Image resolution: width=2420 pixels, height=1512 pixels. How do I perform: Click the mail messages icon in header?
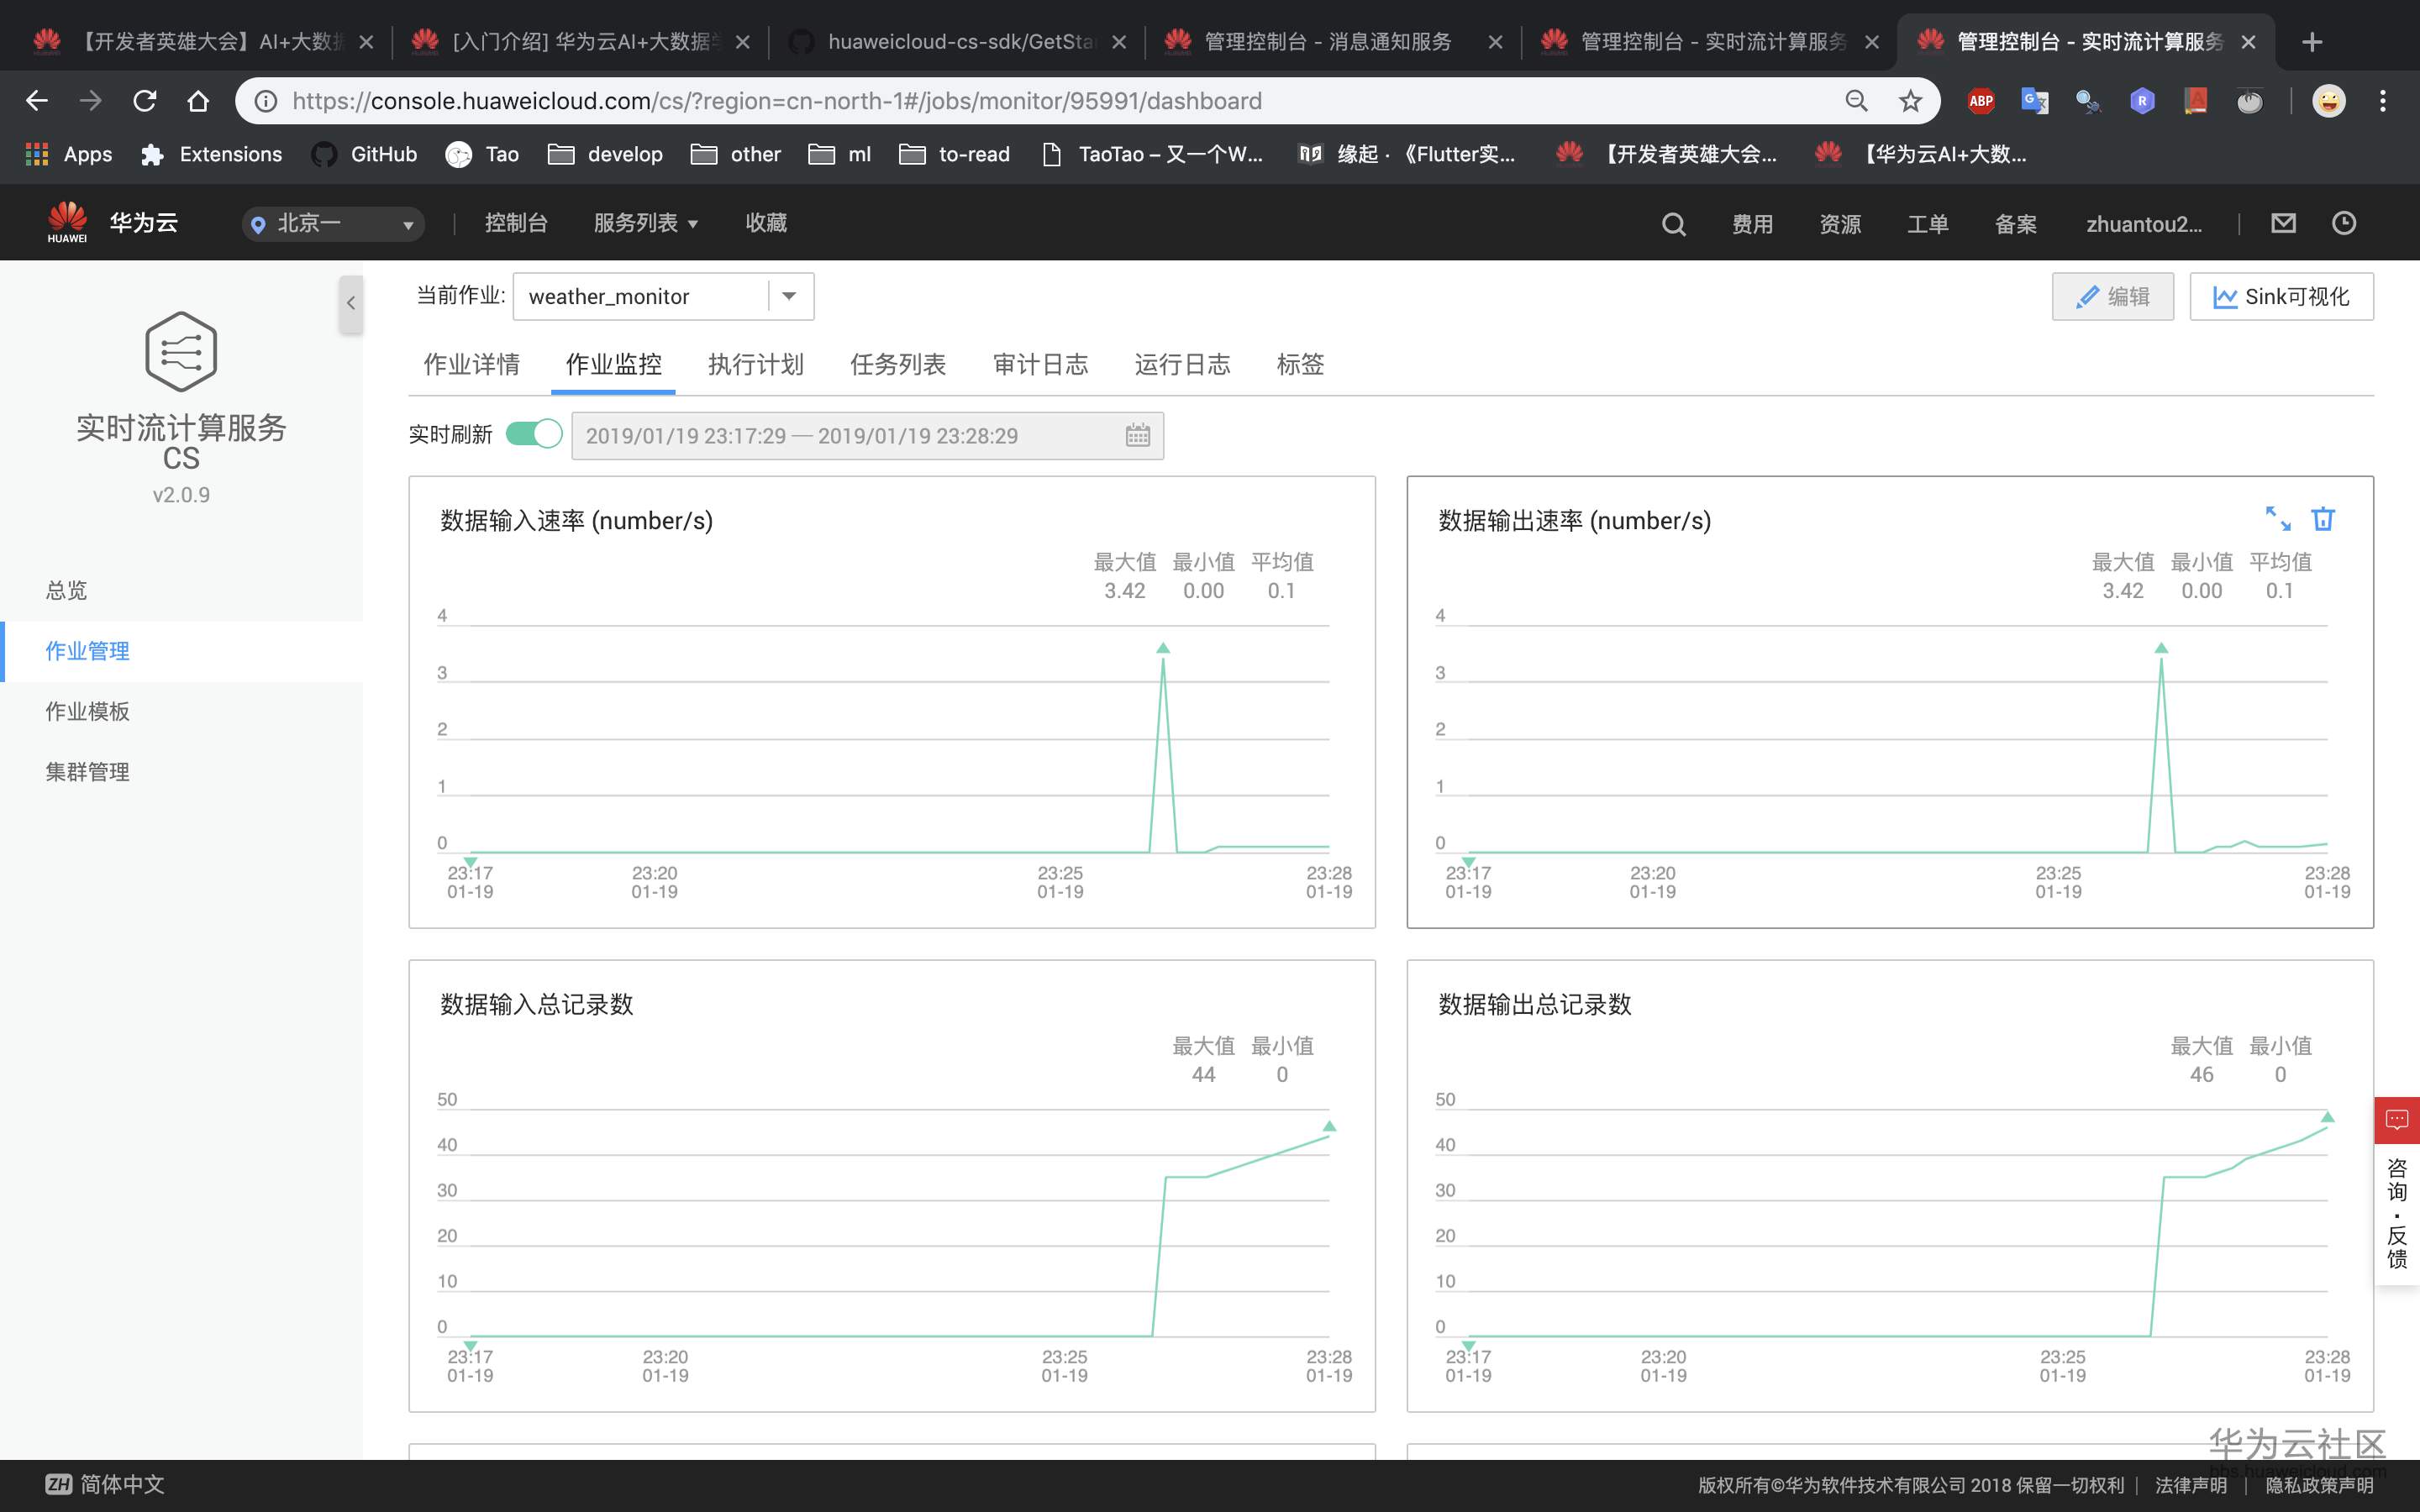tap(2283, 223)
